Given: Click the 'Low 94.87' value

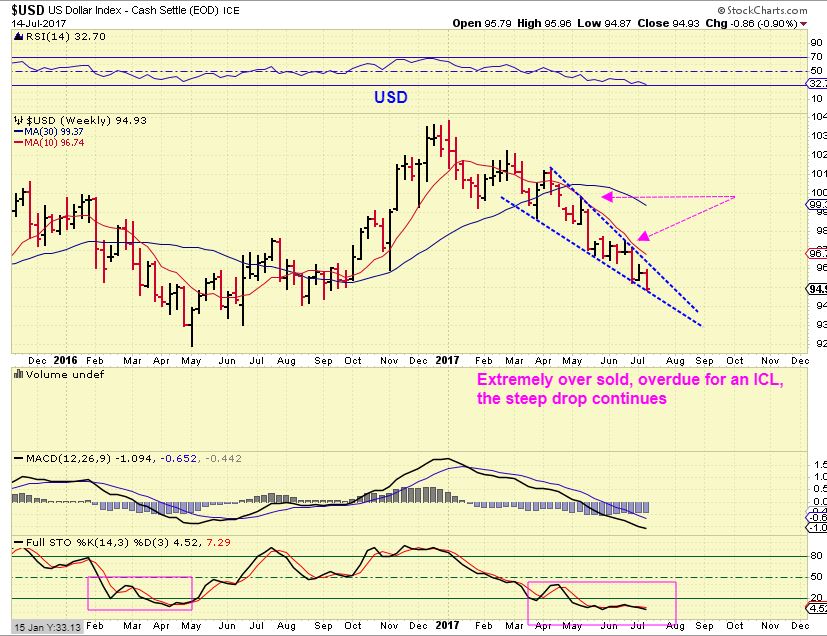Looking at the screenshot, I should pos(604,23).
